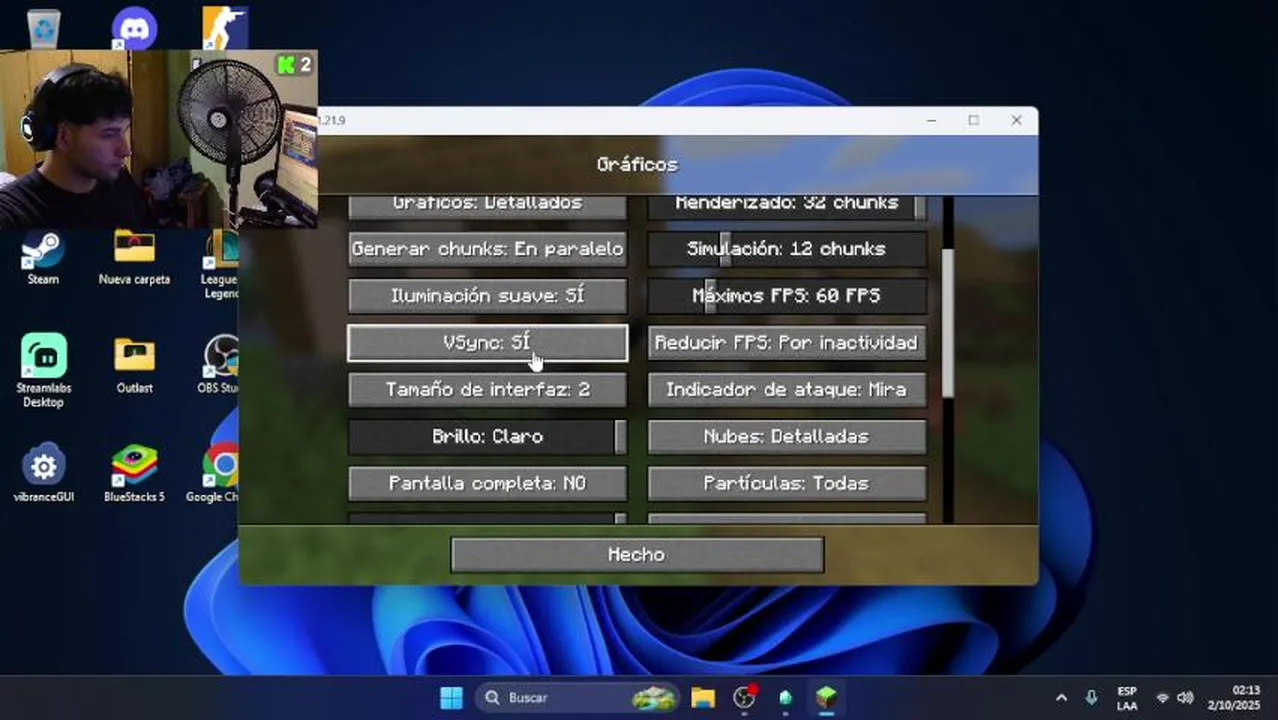Open the OBS Studio shortcut
Screen dimensions: 1278x720
(219, 366)
